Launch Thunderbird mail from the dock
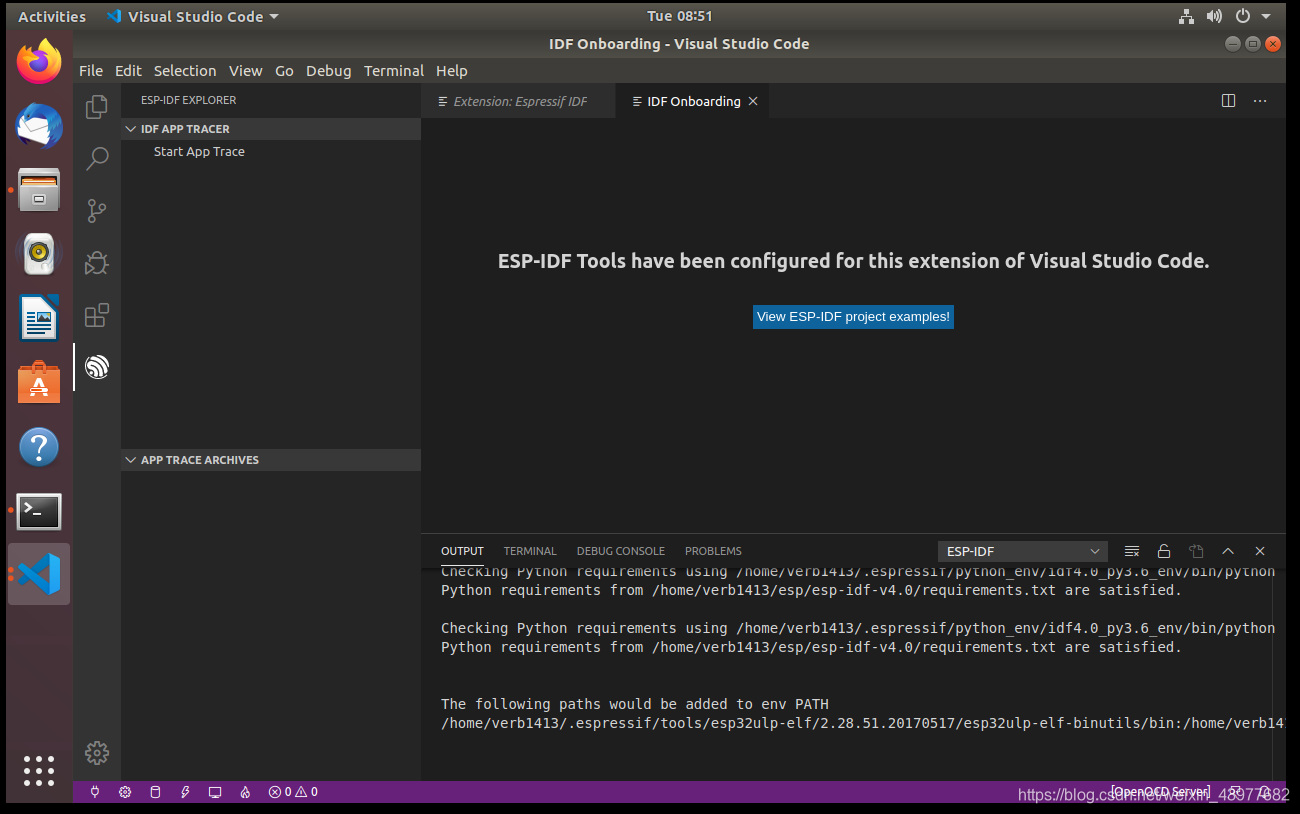1300x814 pixels. (39, 126)
